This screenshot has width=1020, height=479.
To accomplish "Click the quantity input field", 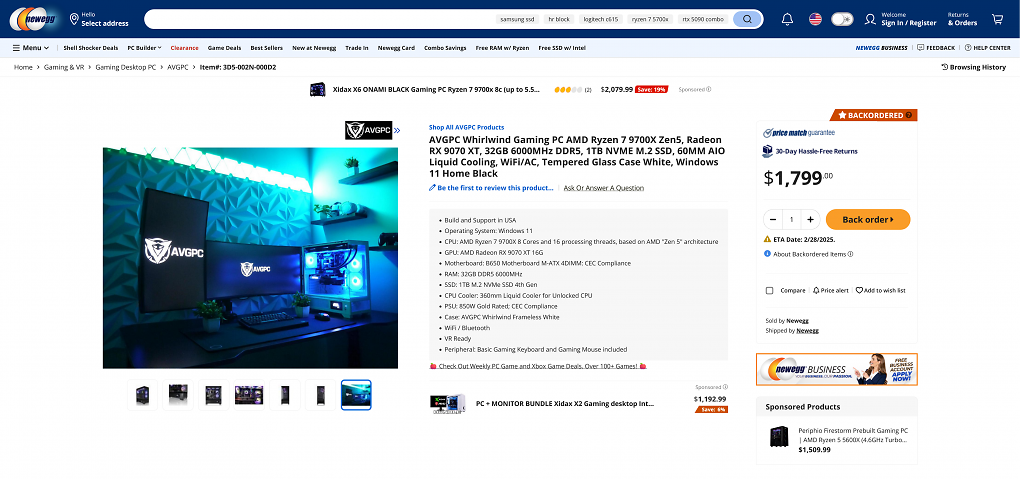I will pos(792,219).
